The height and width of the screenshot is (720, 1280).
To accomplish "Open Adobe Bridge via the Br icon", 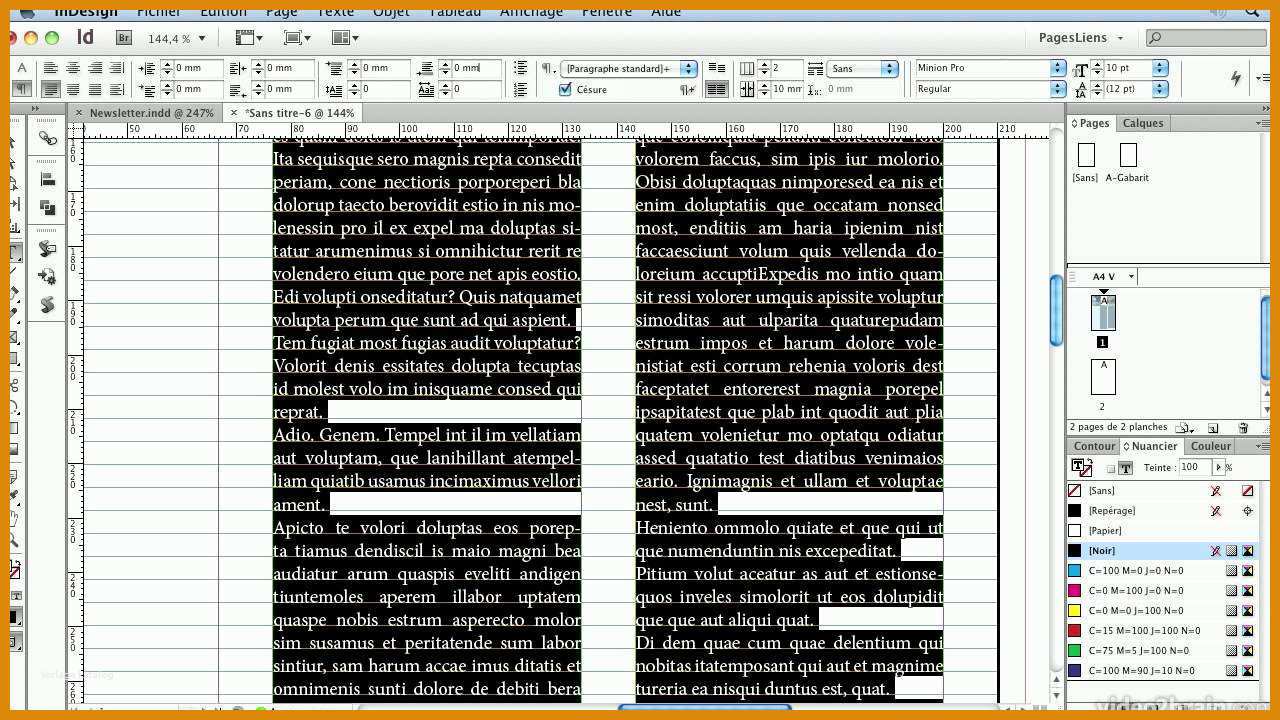I will click(125, 38).
